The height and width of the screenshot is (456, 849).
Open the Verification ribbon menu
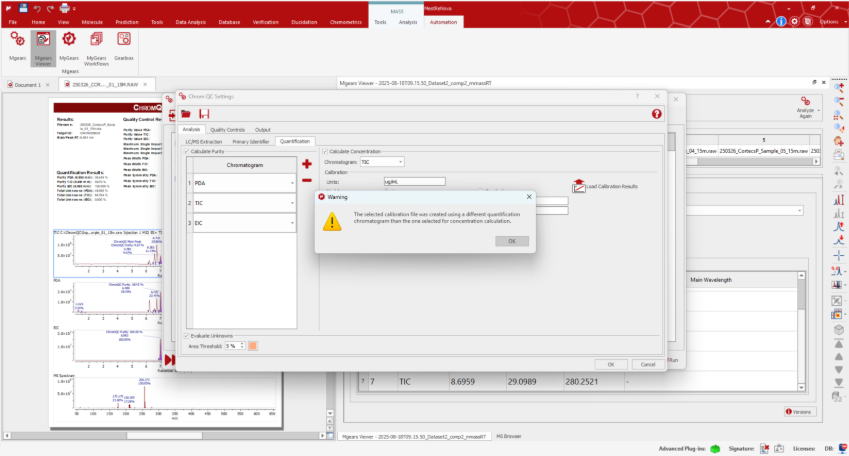point(265,22)
